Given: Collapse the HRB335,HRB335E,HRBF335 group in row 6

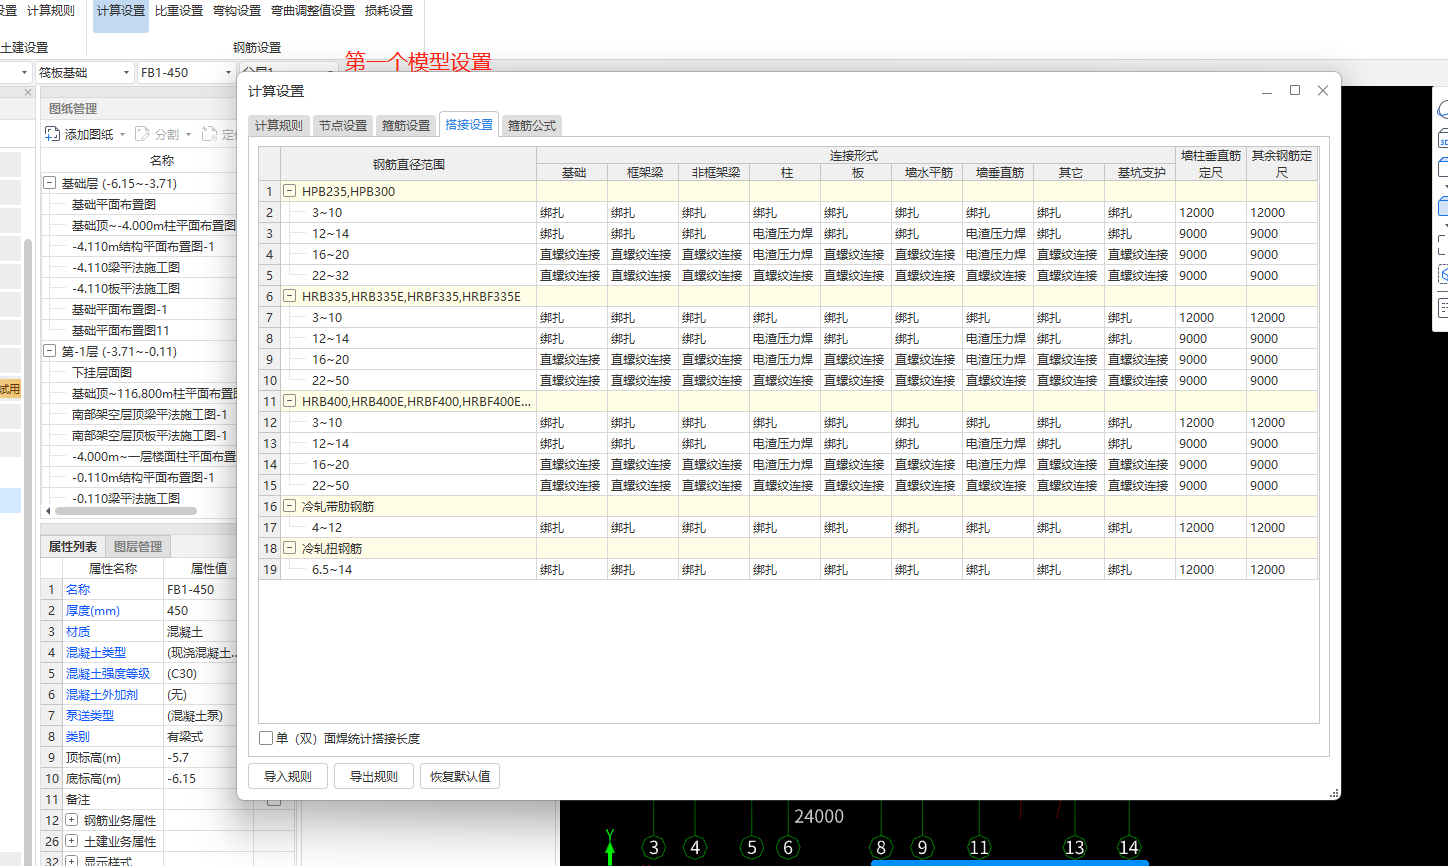Looking at the screenshot, I should 290,296.
